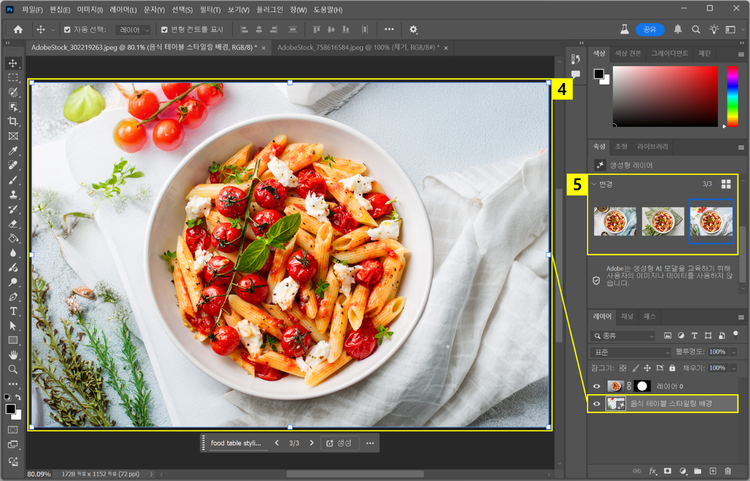This screenshot has width=750, height=481.
Task: Select the Eraser tool
Action: [13, 224]
